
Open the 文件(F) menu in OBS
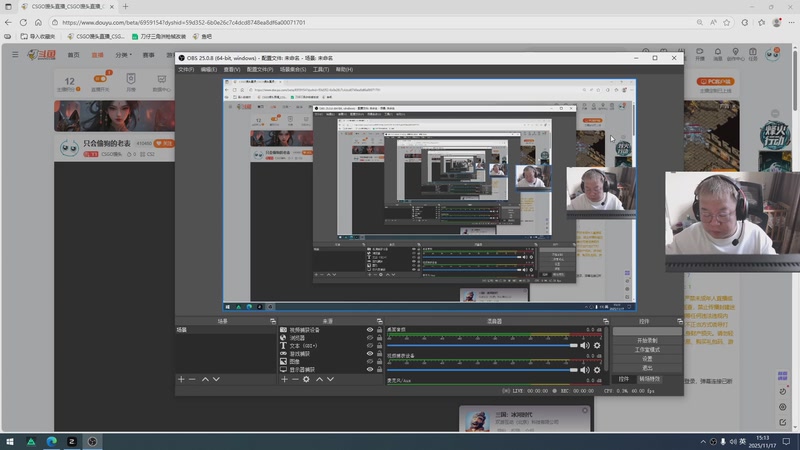click(x=186, y=69)
